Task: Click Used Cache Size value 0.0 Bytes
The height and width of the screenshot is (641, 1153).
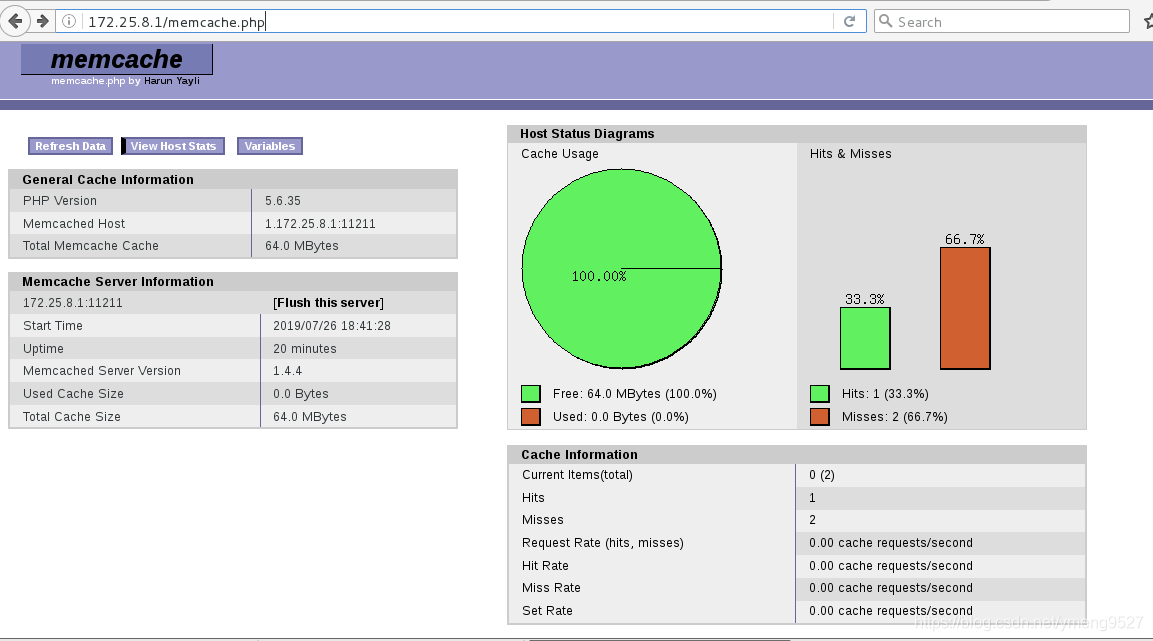Action: pyautogui.click(x=301, y=393)
